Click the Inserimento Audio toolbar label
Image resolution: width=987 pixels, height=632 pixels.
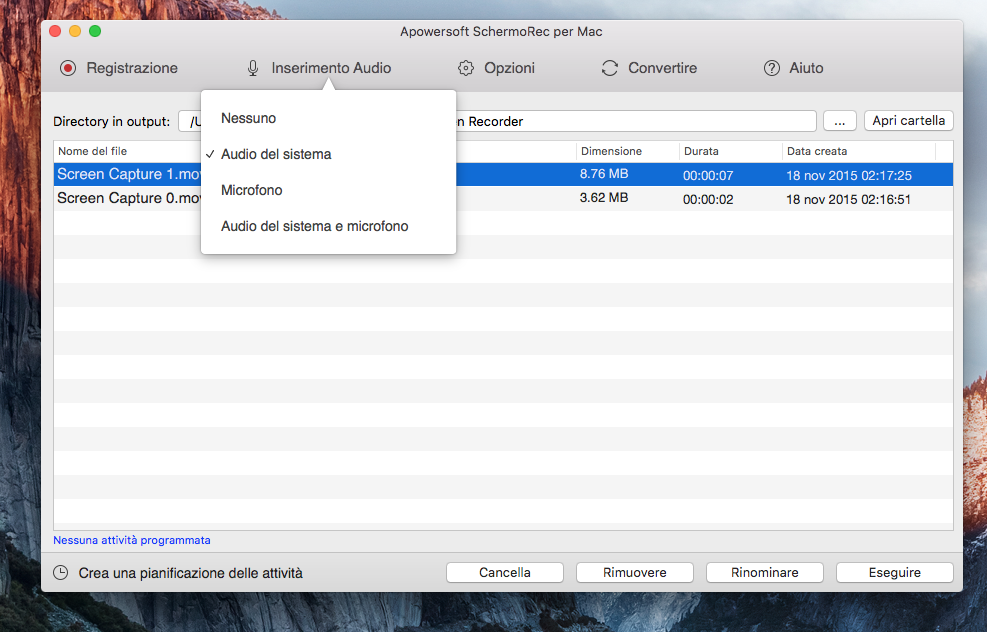(331, 68)
